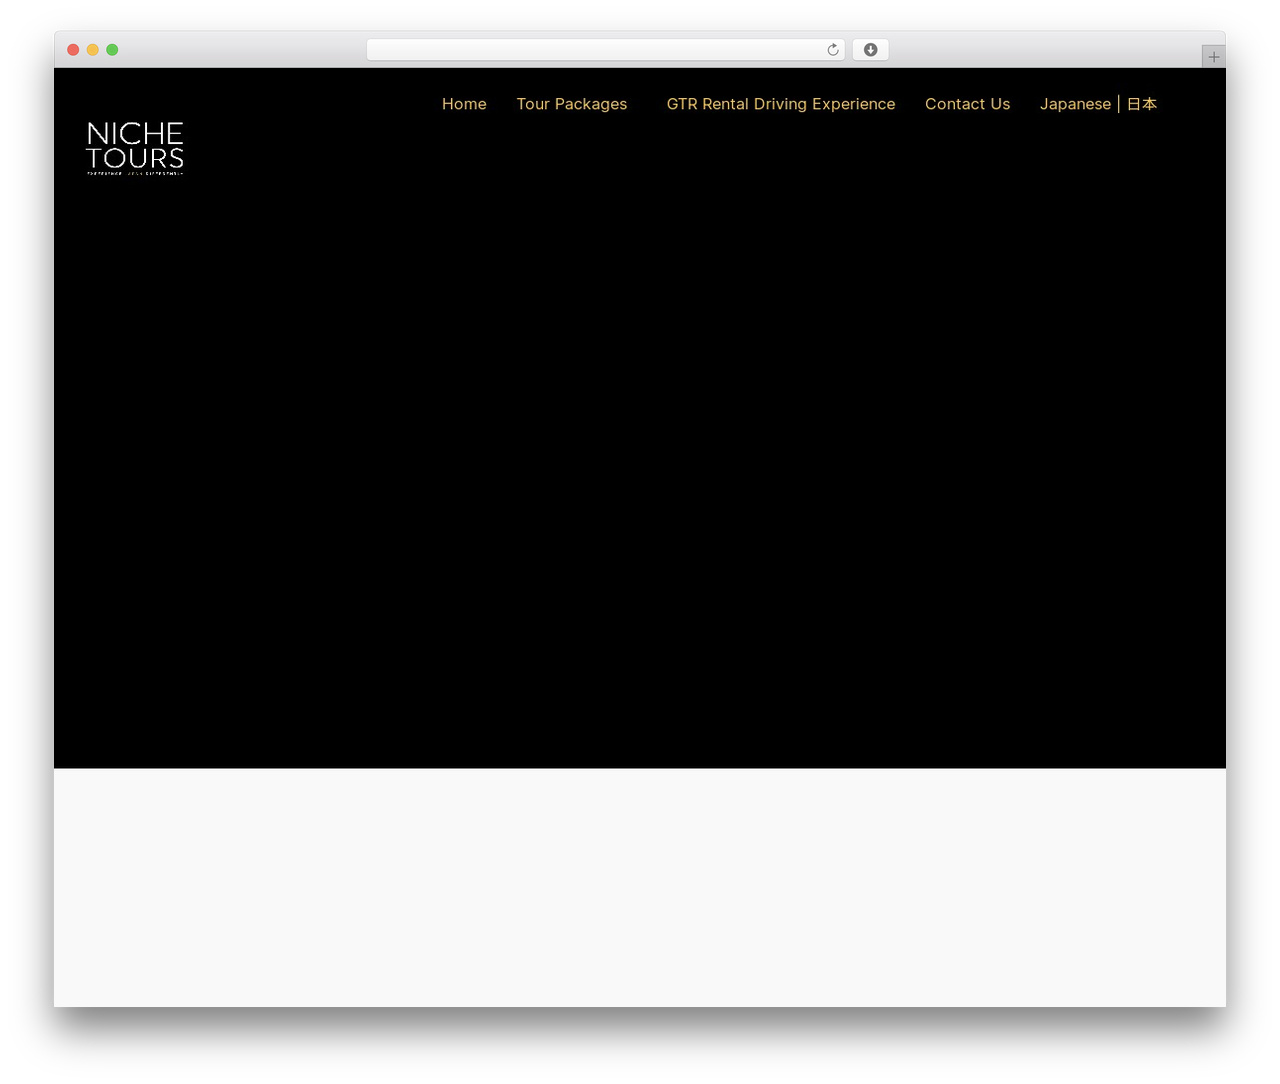
Task: Add a new browser tab
Action: click(x=1213, y=57)
